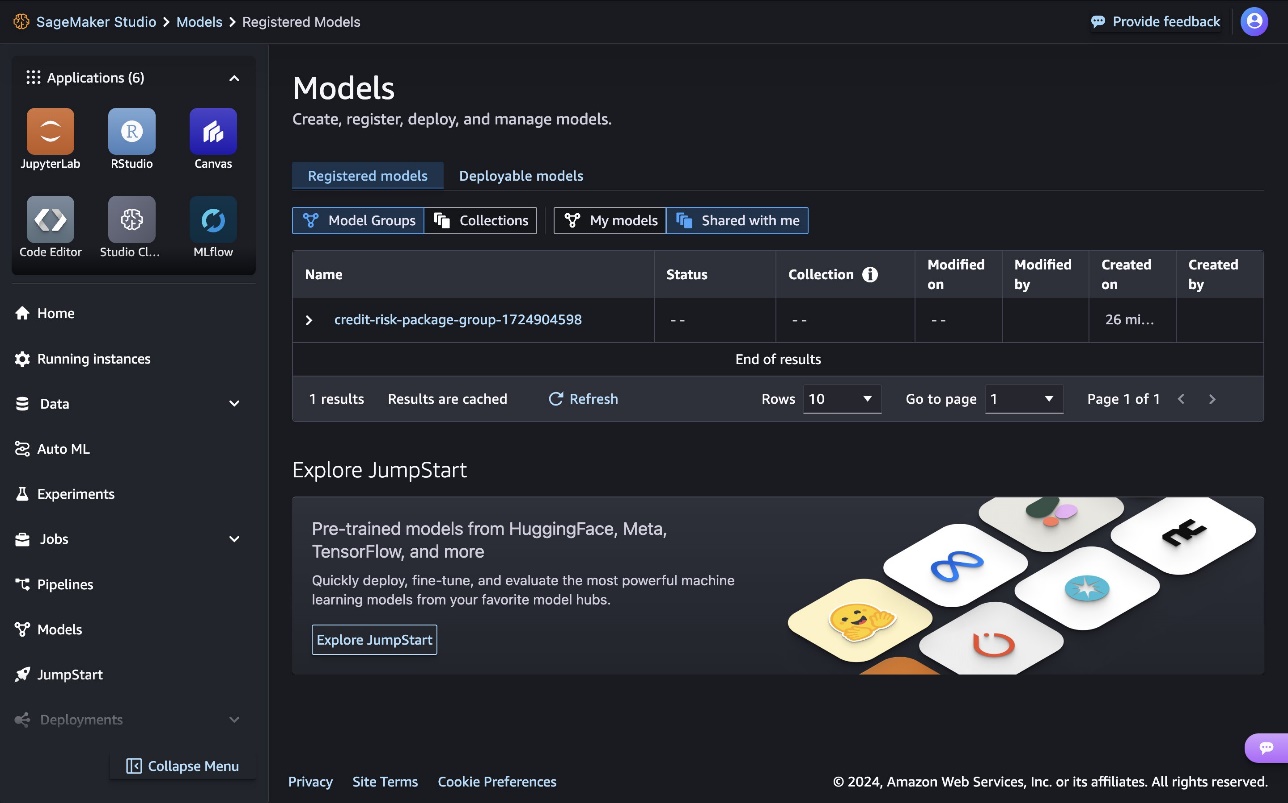Go to the previous results page arrow
This screenshot has width=1288, height=803.
[x=1181, y=399]
